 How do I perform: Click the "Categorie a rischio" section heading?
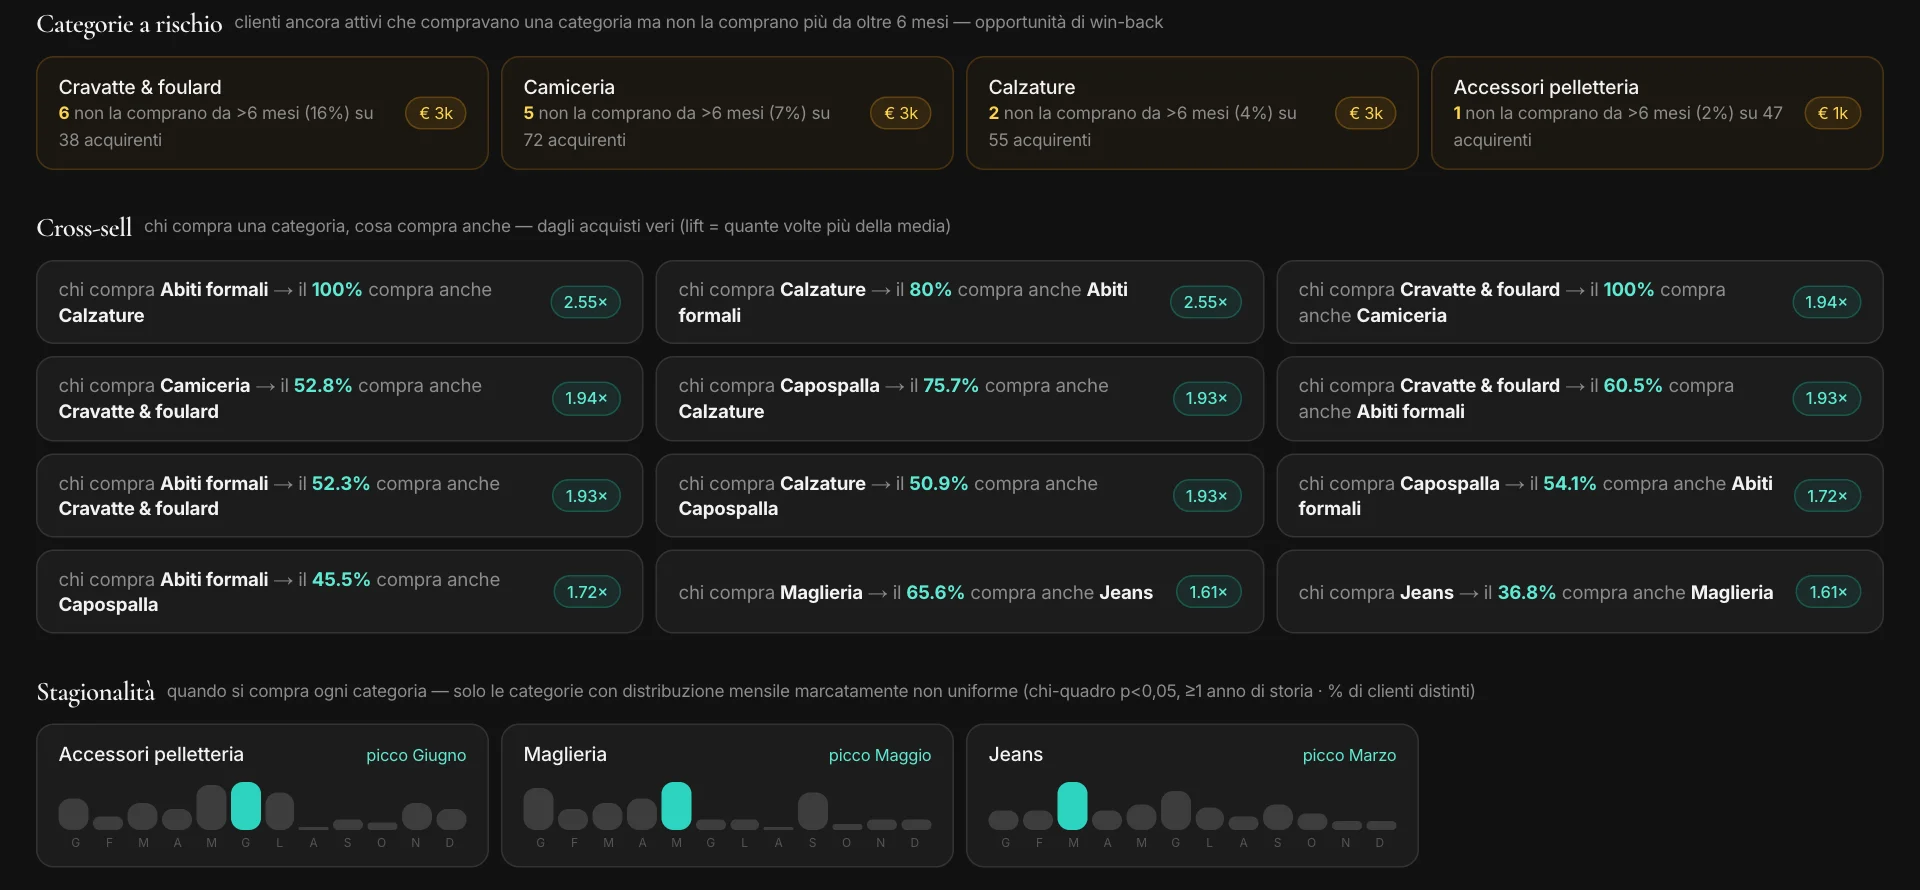pos(129,23)
